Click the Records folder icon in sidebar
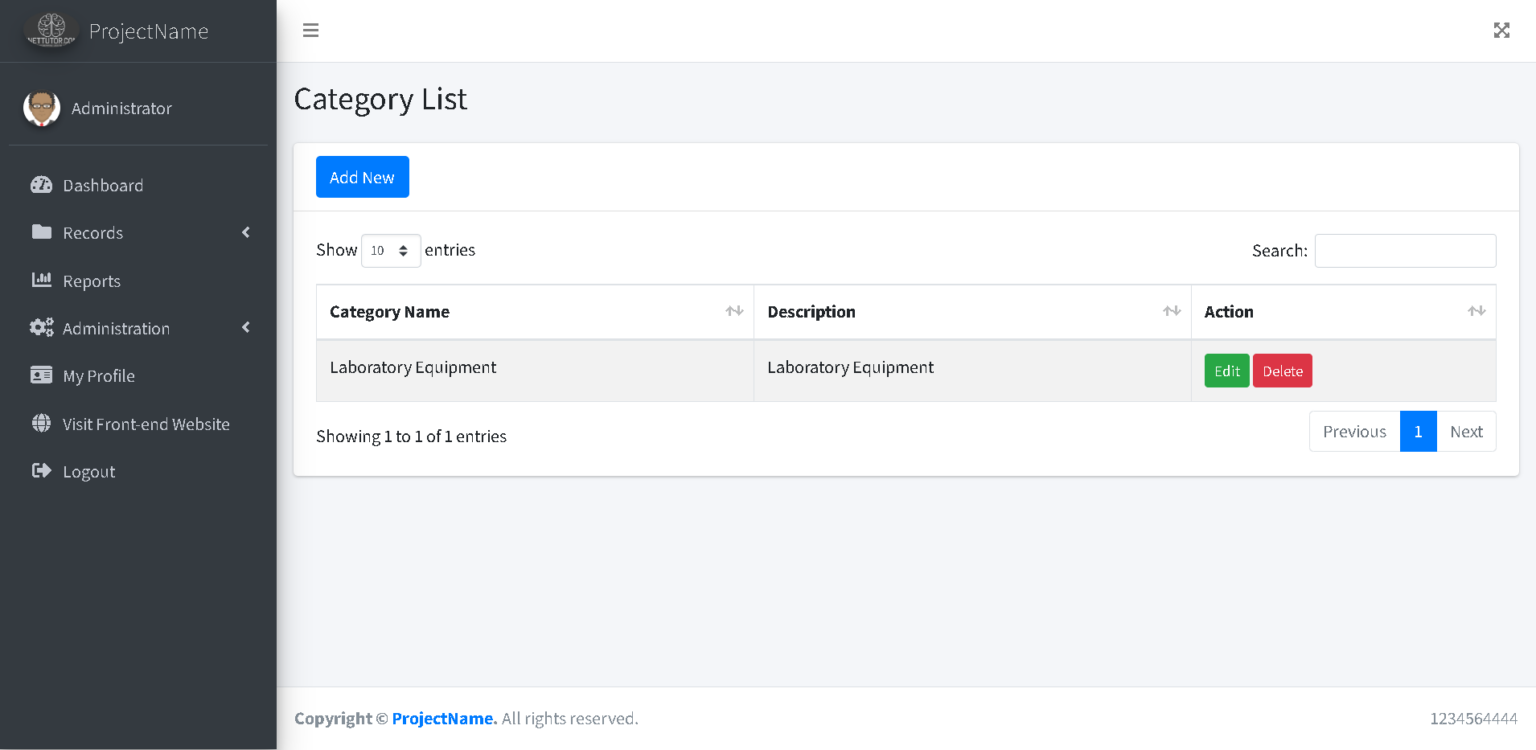1536x750 pixels. tap(41, 232)
